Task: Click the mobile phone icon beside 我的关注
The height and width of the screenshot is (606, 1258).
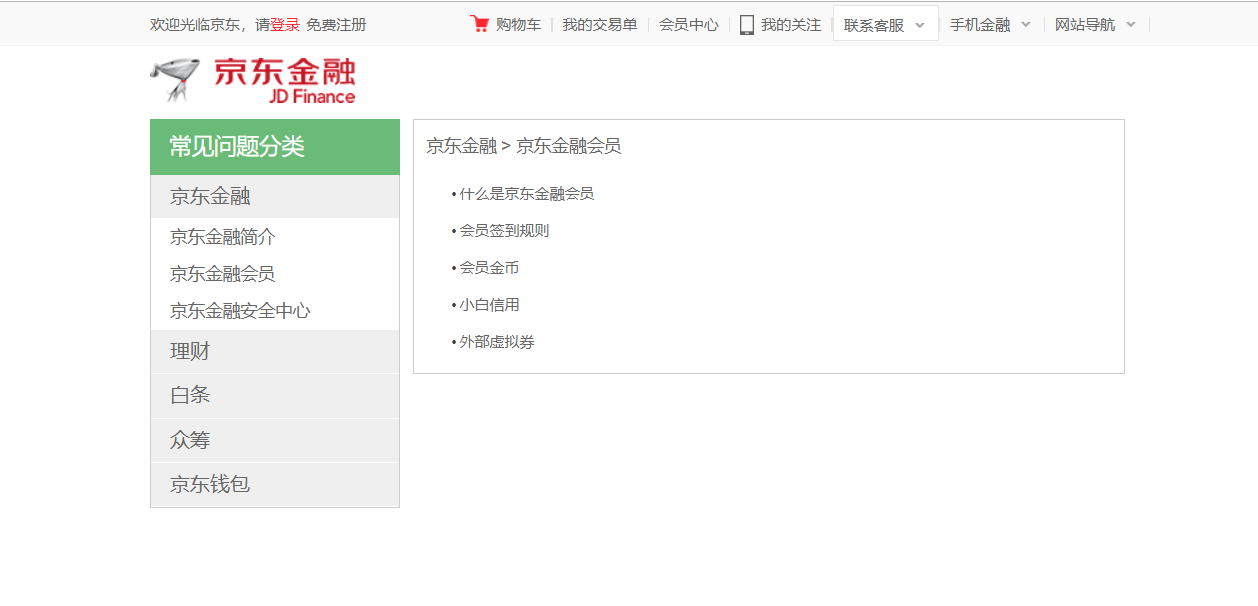Action: pos(747,25)
